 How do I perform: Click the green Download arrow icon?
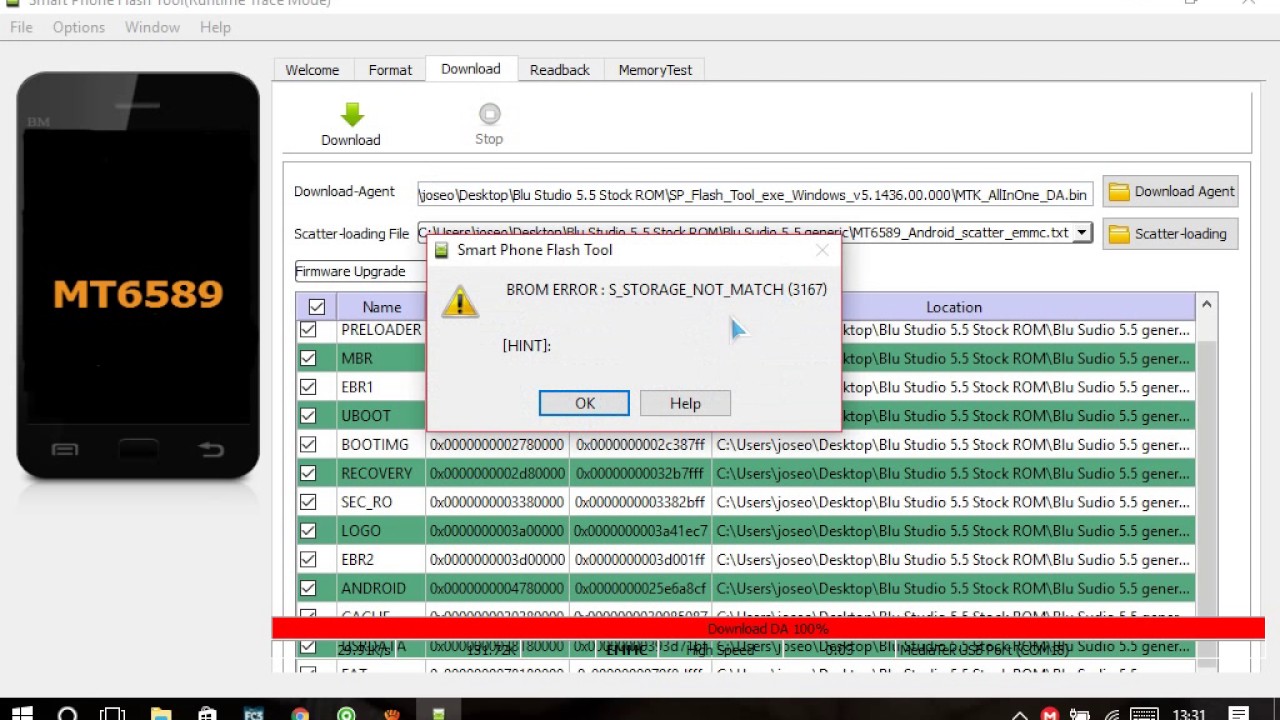pyautogui.click(x=351, y=114)
